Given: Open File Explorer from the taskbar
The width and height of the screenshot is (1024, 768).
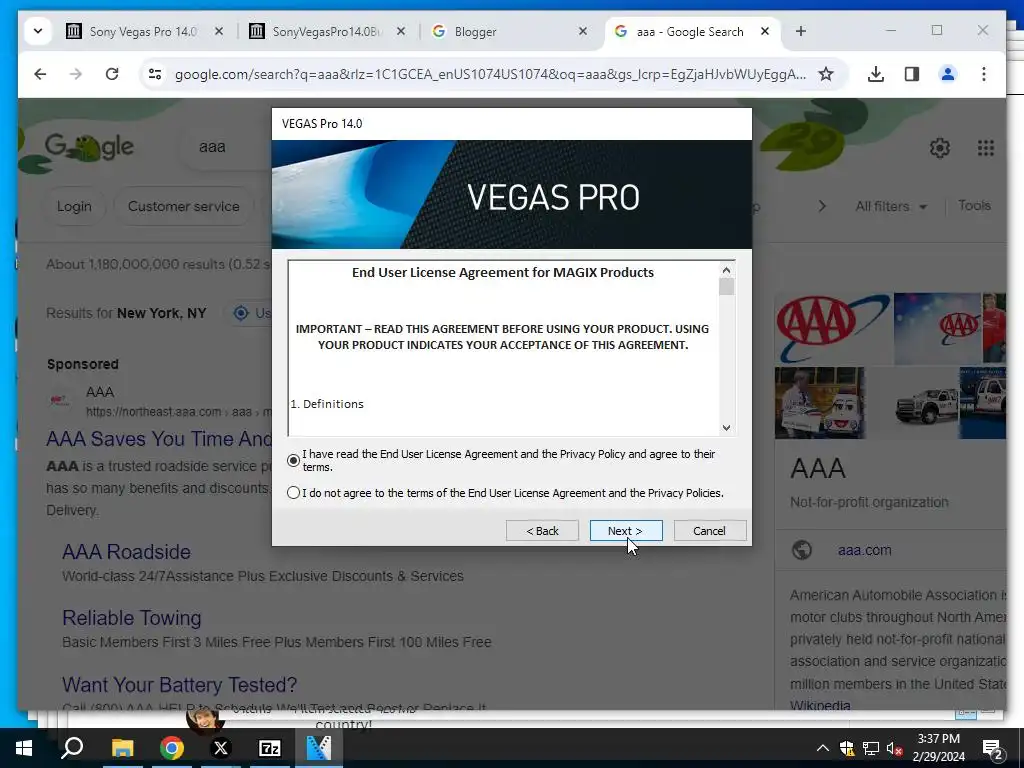Looking at the screenshot, I should pyautogui.click(x=122, y=748).
